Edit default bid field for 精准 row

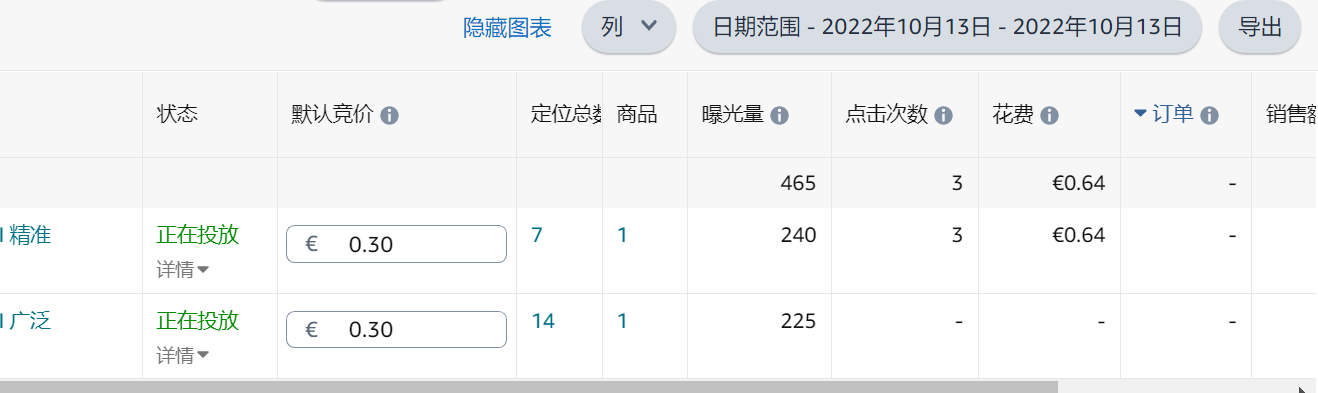[x=396, y=244]
